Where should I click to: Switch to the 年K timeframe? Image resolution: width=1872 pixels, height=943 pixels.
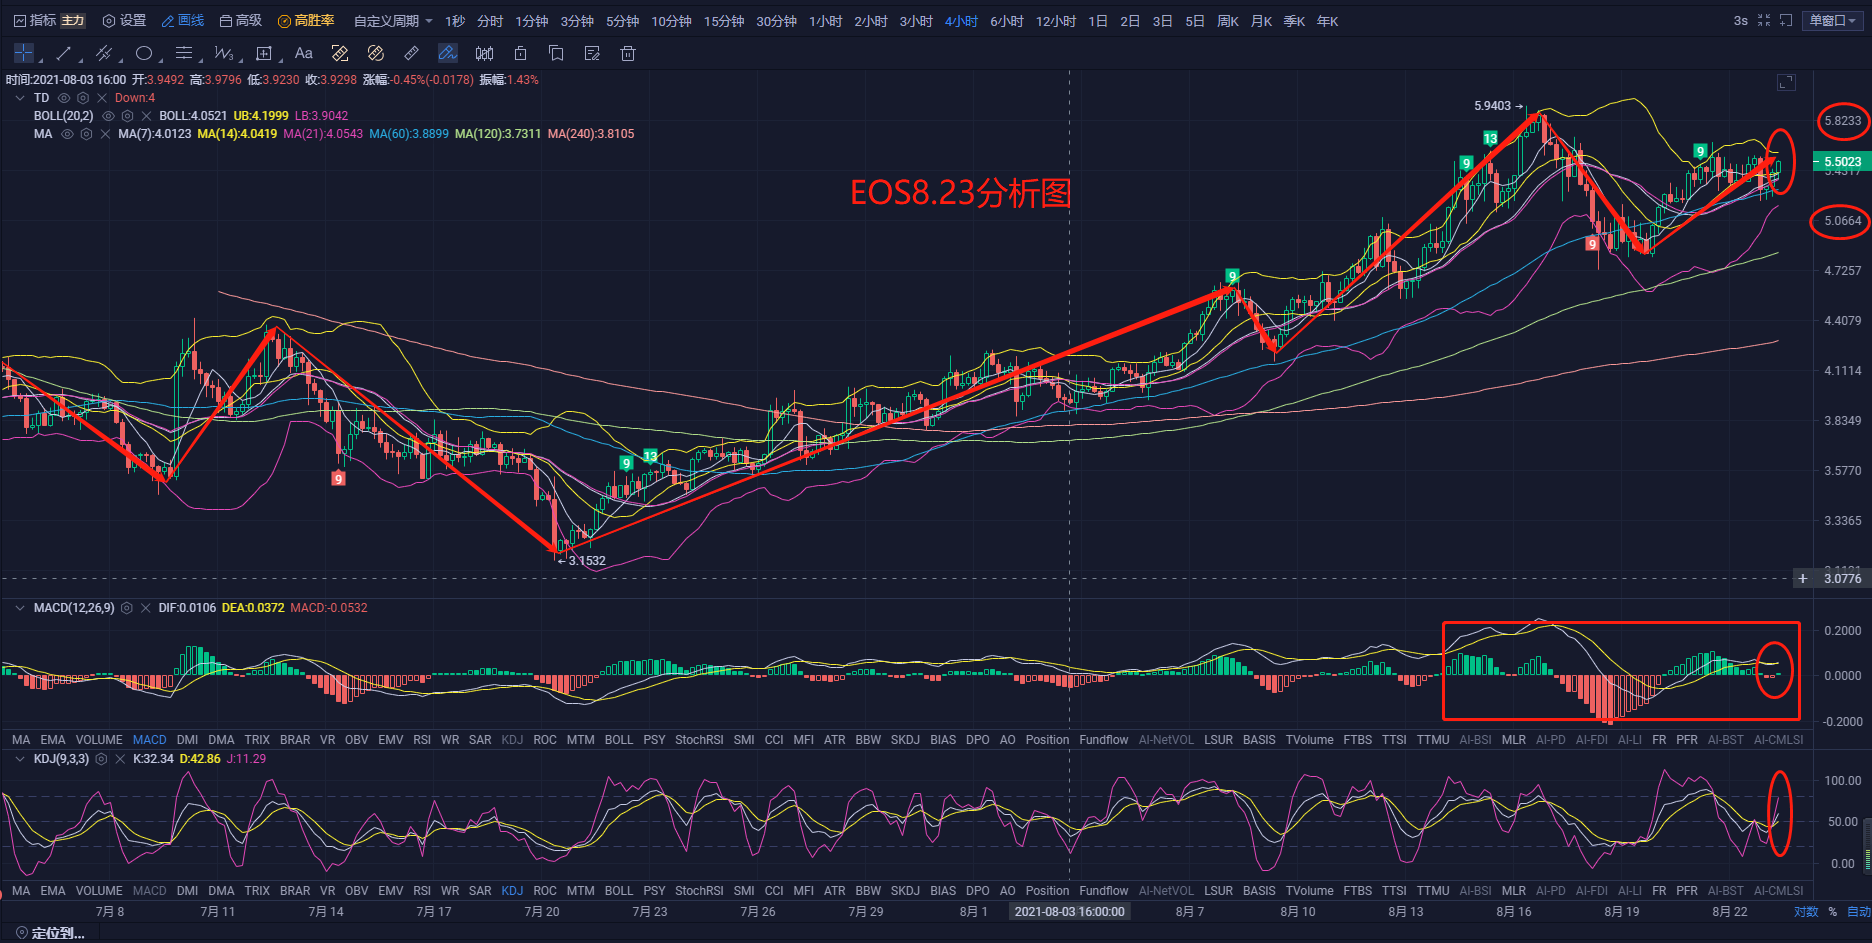tap(1327, 21)
